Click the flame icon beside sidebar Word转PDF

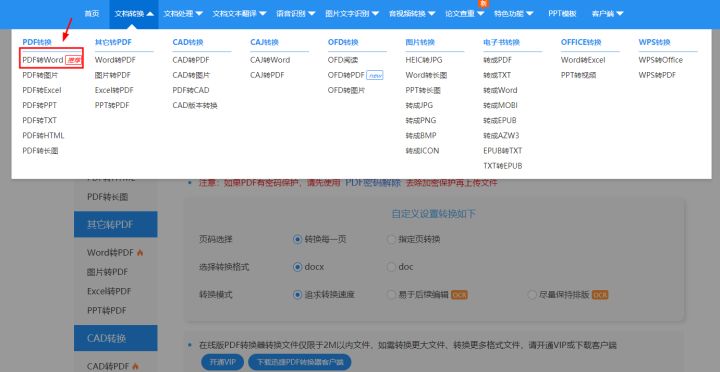(140, 253)
